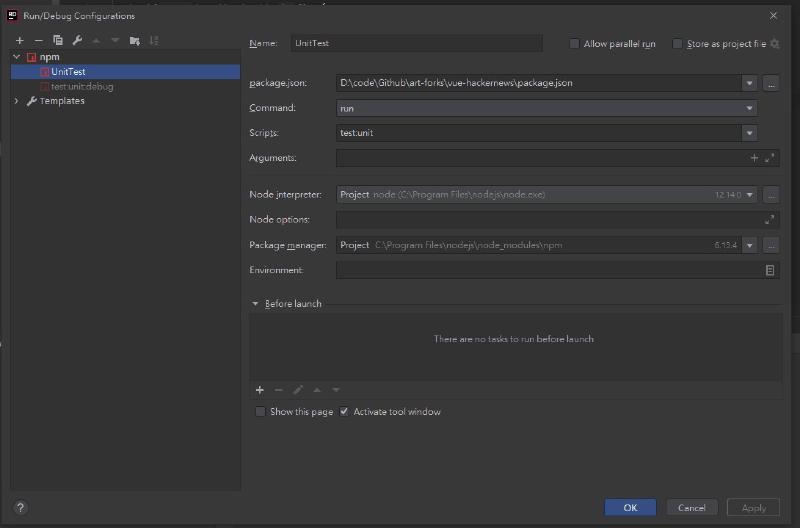Collapse the Before launch section
The height and width of the screenshot is (528, 800).
256,304
